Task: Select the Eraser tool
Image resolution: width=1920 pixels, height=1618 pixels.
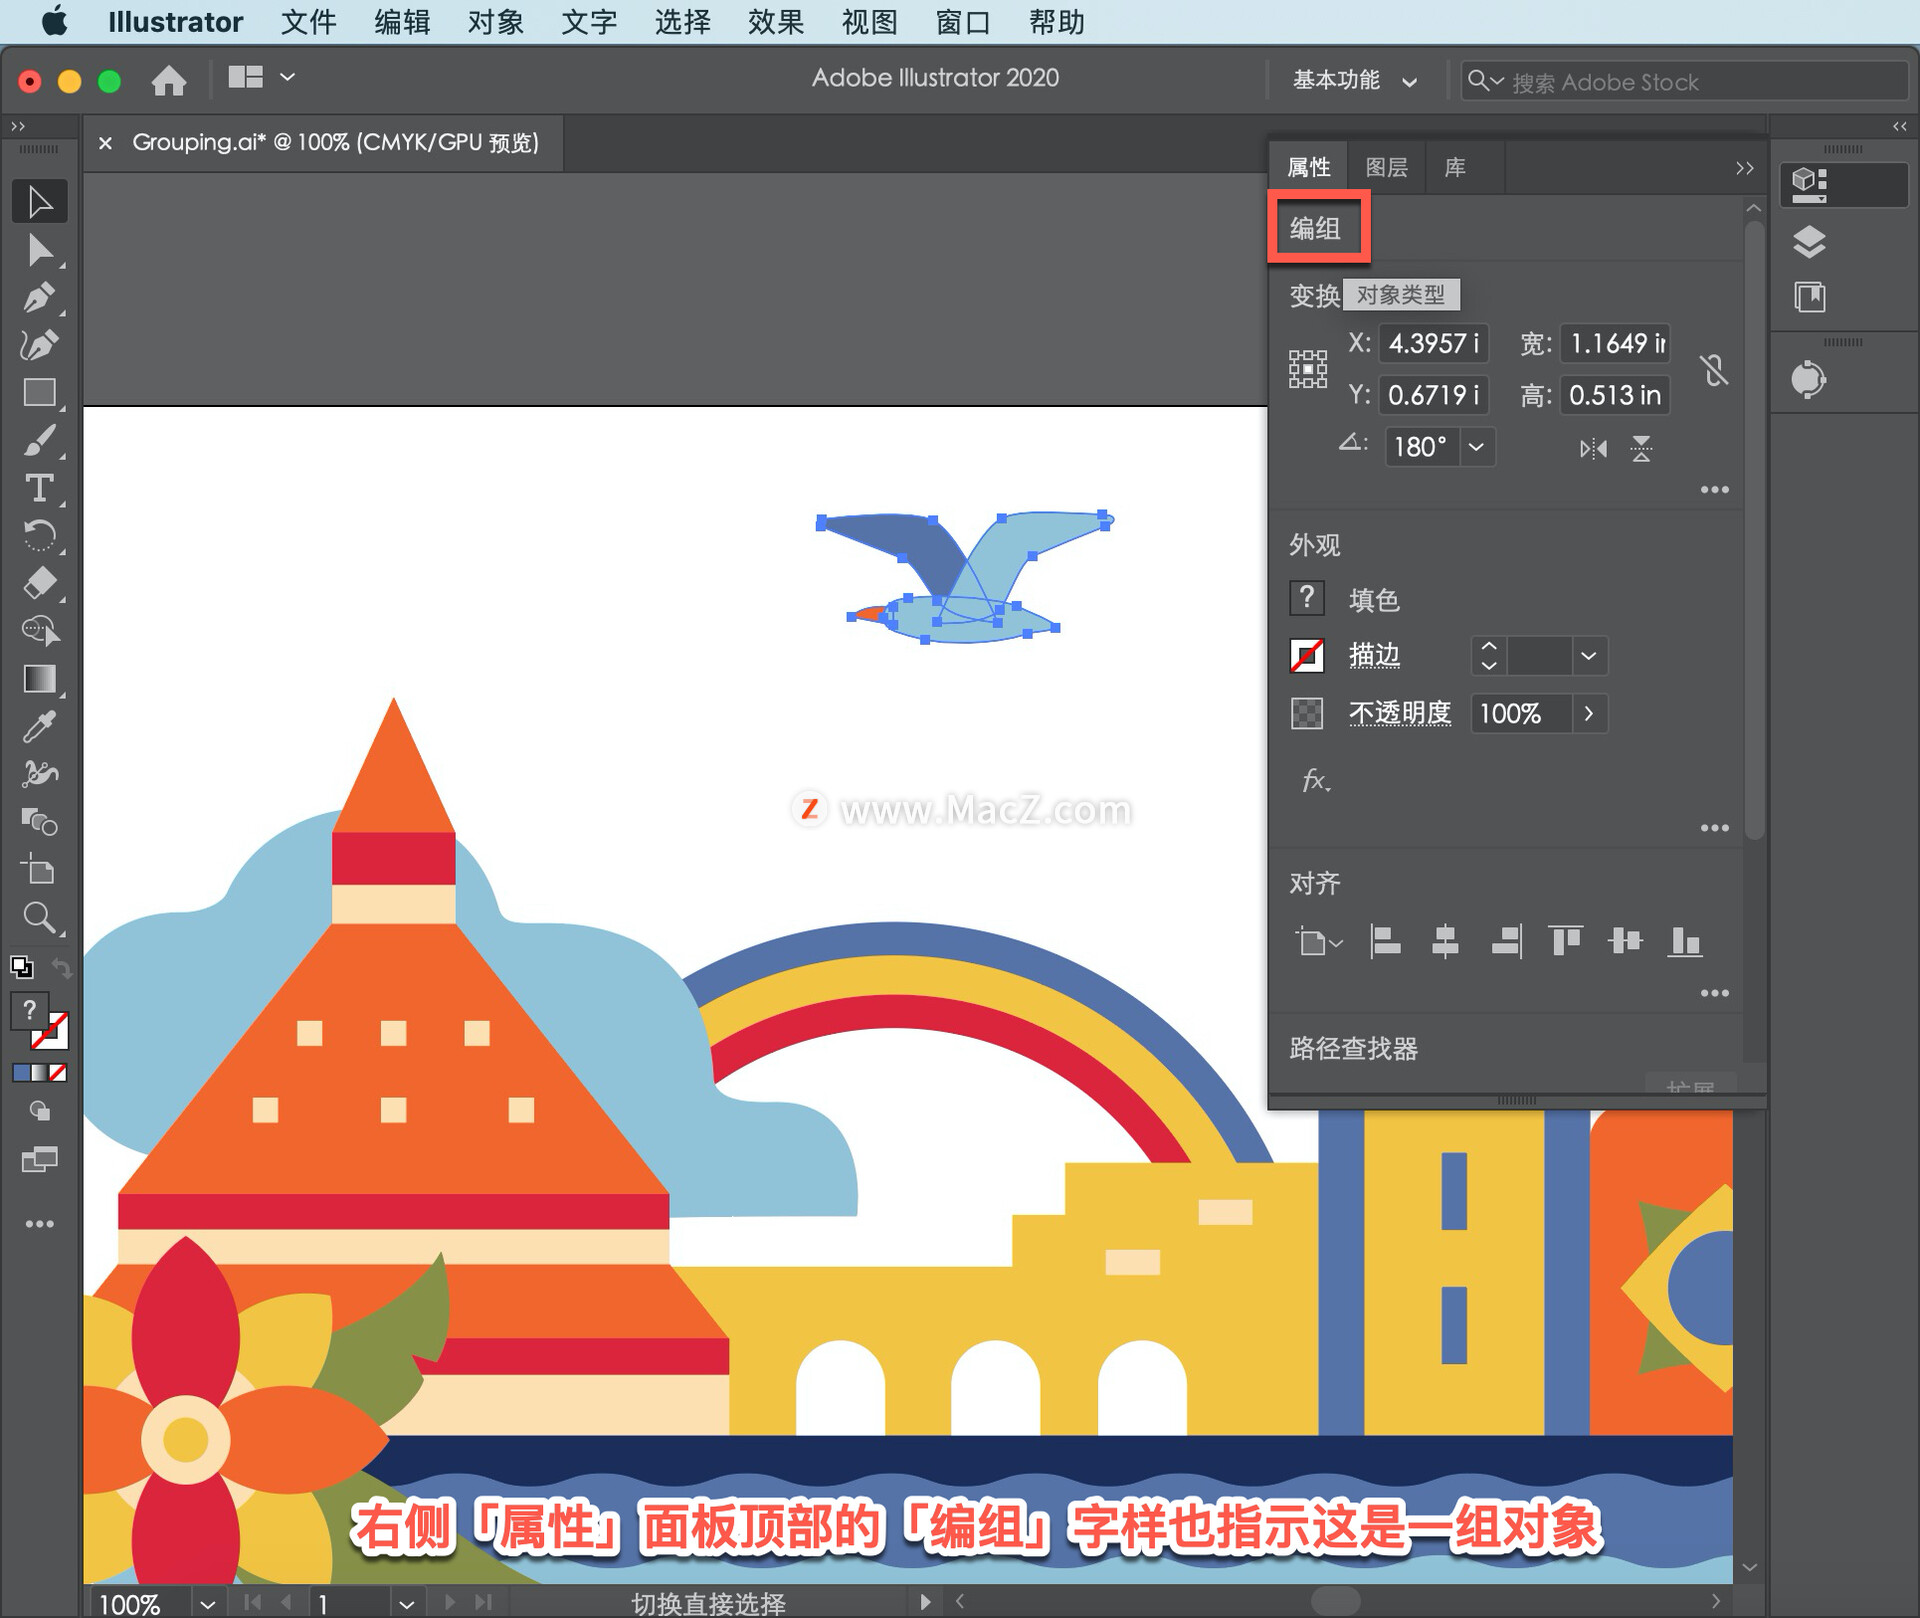Action: coord(40,583)
